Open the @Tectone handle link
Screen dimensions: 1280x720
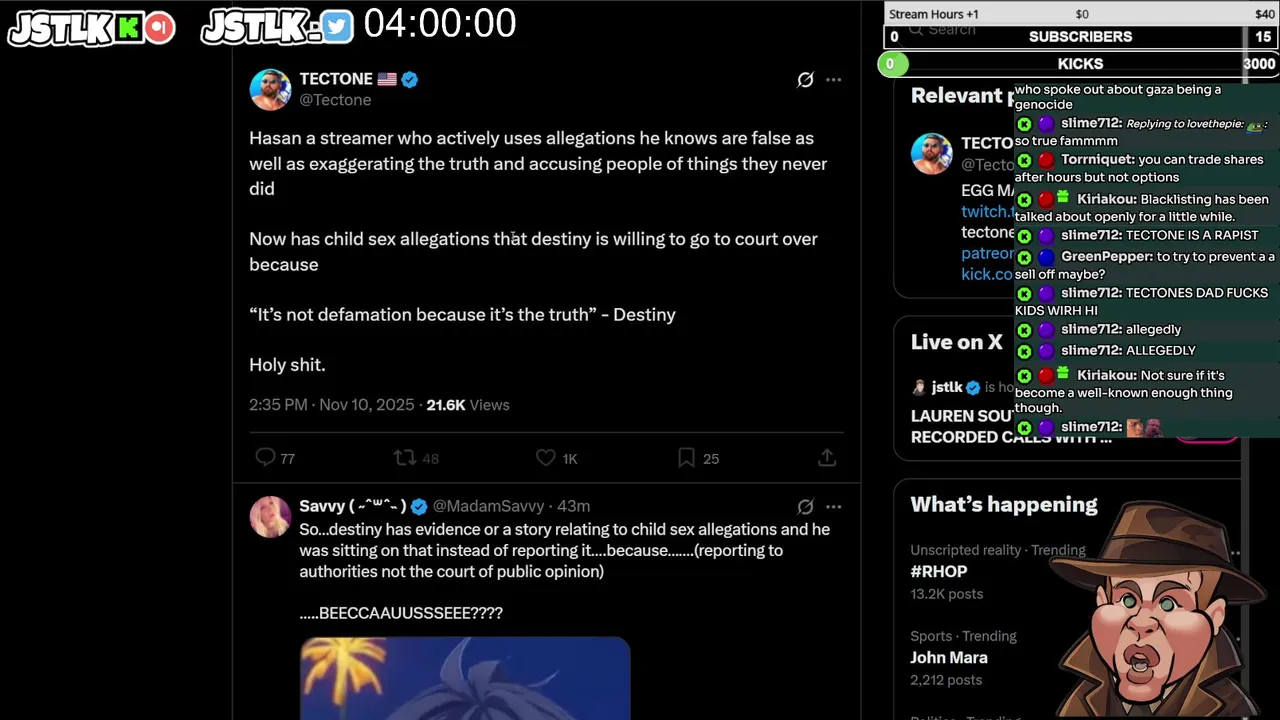tap(335, 100)
